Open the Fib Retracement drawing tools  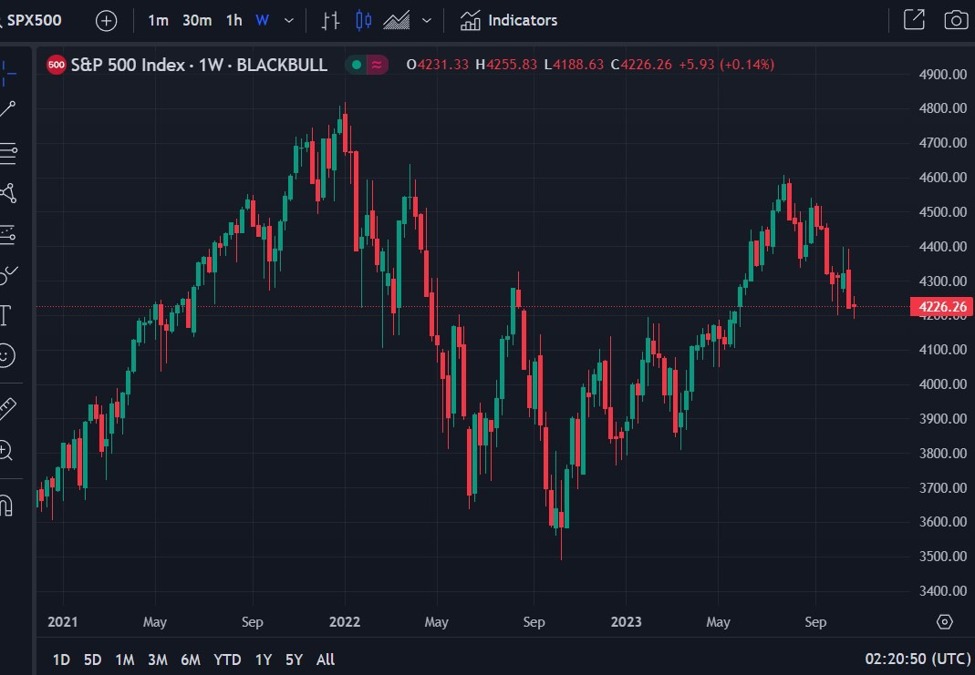(9, 154)
